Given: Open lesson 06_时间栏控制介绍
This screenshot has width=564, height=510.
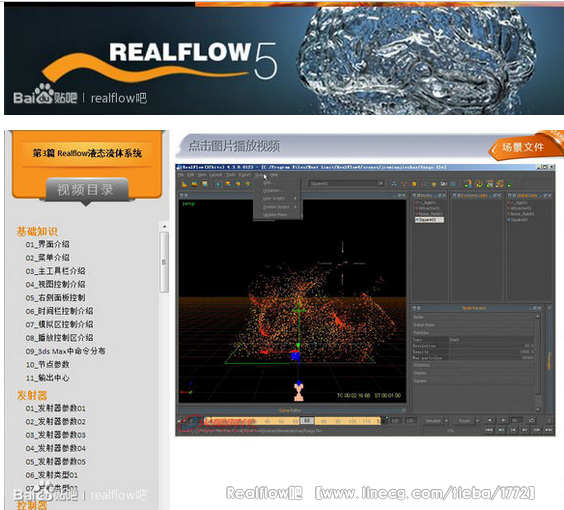Looking at the screenshot, I should pyautogui.click(x=59, y=311).
